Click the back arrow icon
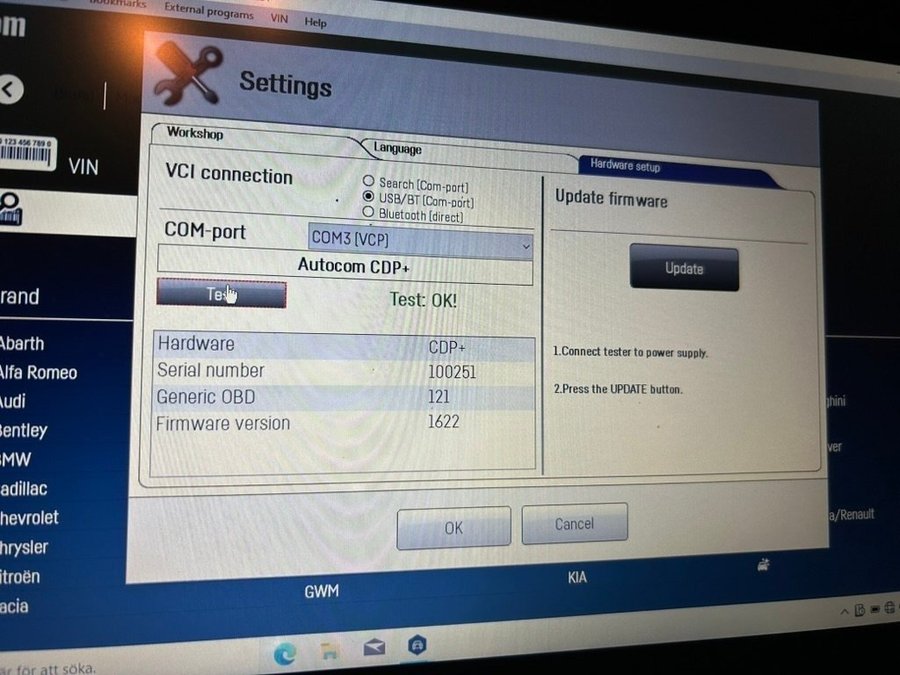 click(x=9, y=91)
